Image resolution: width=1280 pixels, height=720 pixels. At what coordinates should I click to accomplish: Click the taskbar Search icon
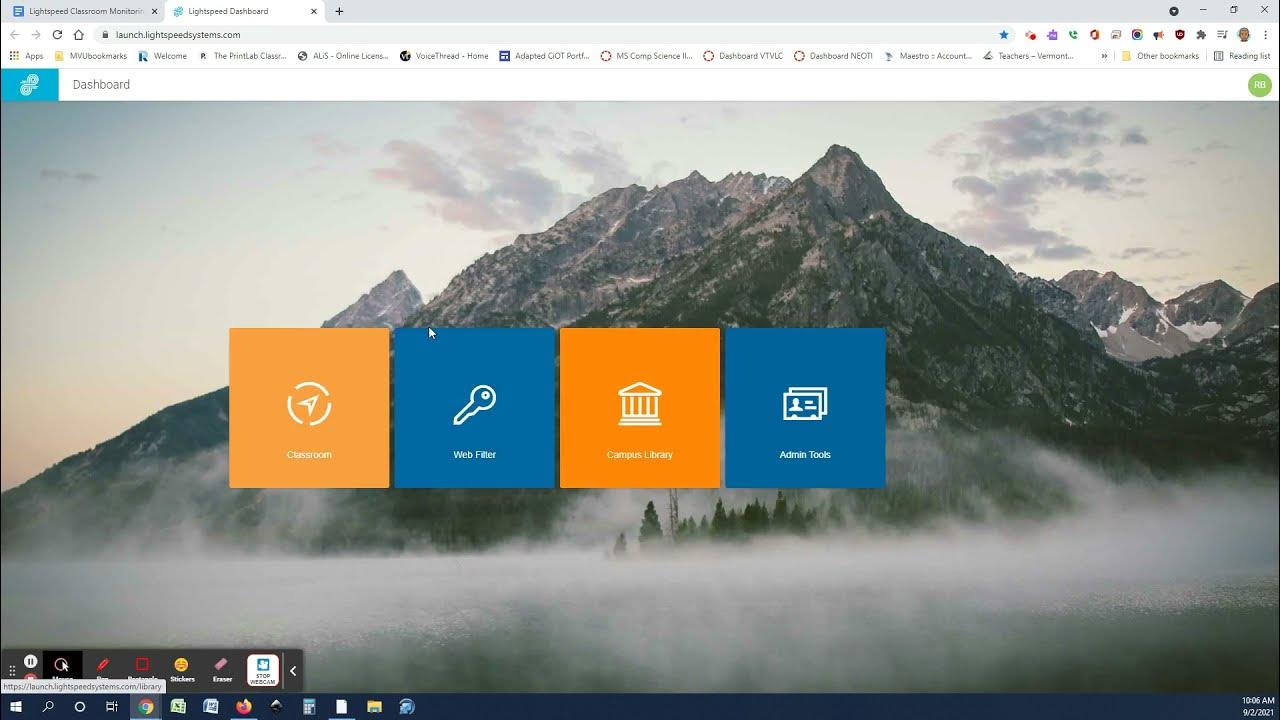click(48, 706)
